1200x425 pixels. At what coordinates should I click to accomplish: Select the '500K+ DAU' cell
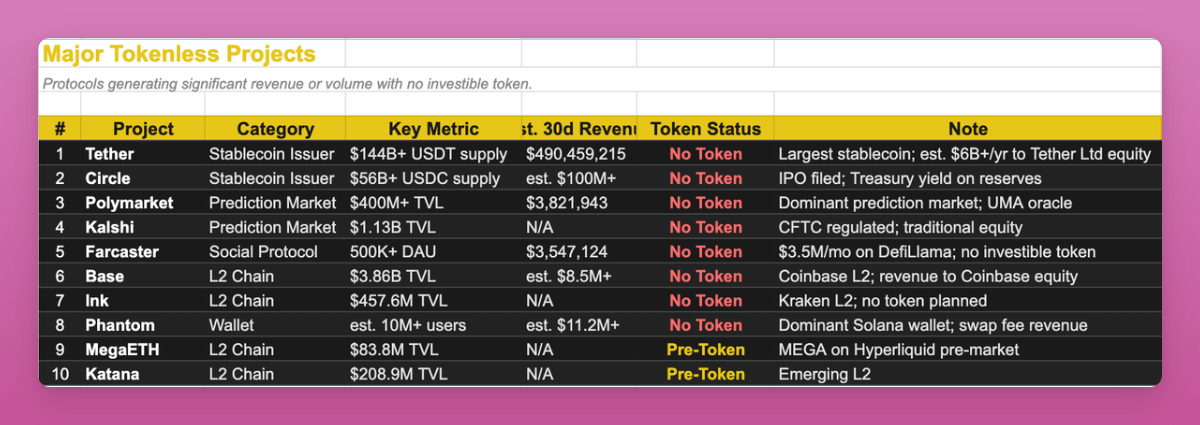[x=434, y=252]
